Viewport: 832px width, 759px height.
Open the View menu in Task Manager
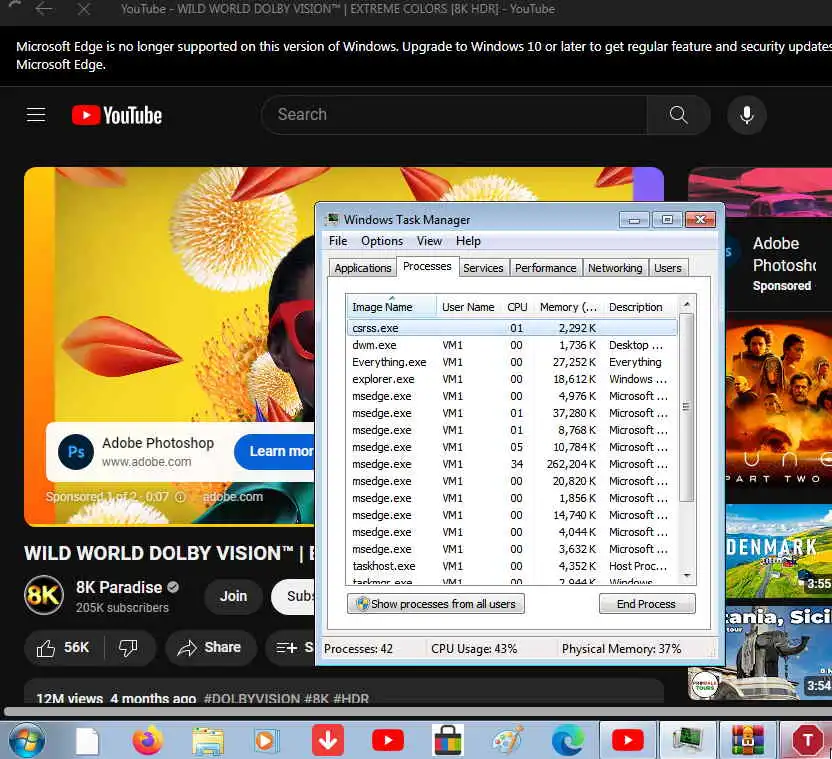[x=429, y=241]
